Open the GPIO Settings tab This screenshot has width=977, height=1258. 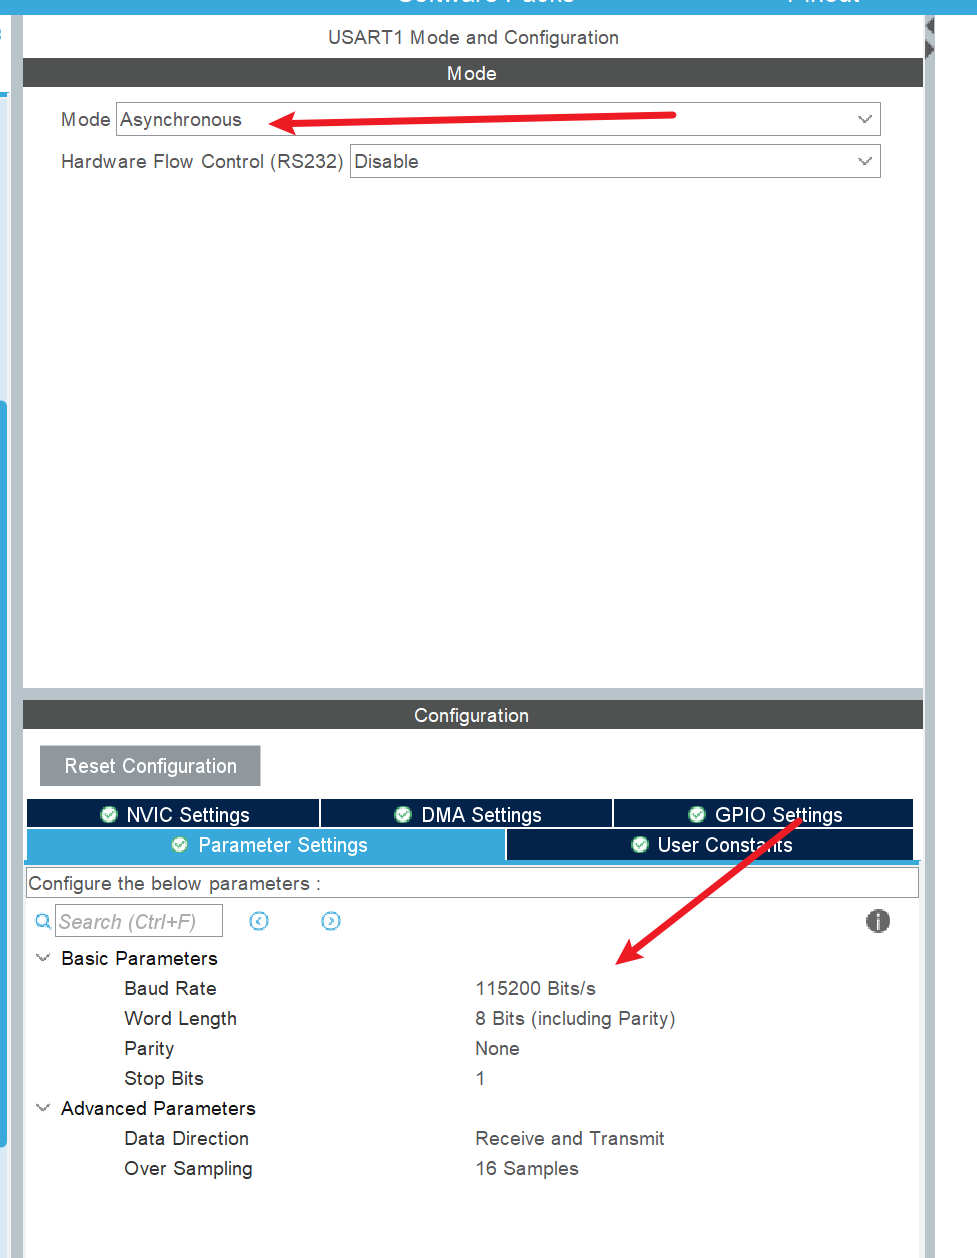pos(764,815)
